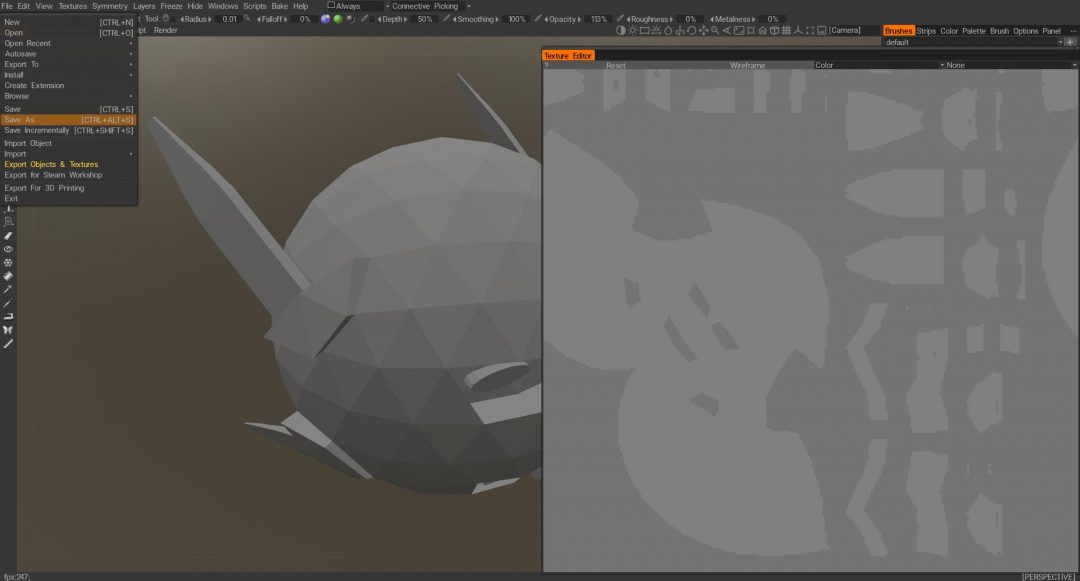Click the picture icon beside Camera
Screen dimensions: 1080x581
[x=822, y=30]
